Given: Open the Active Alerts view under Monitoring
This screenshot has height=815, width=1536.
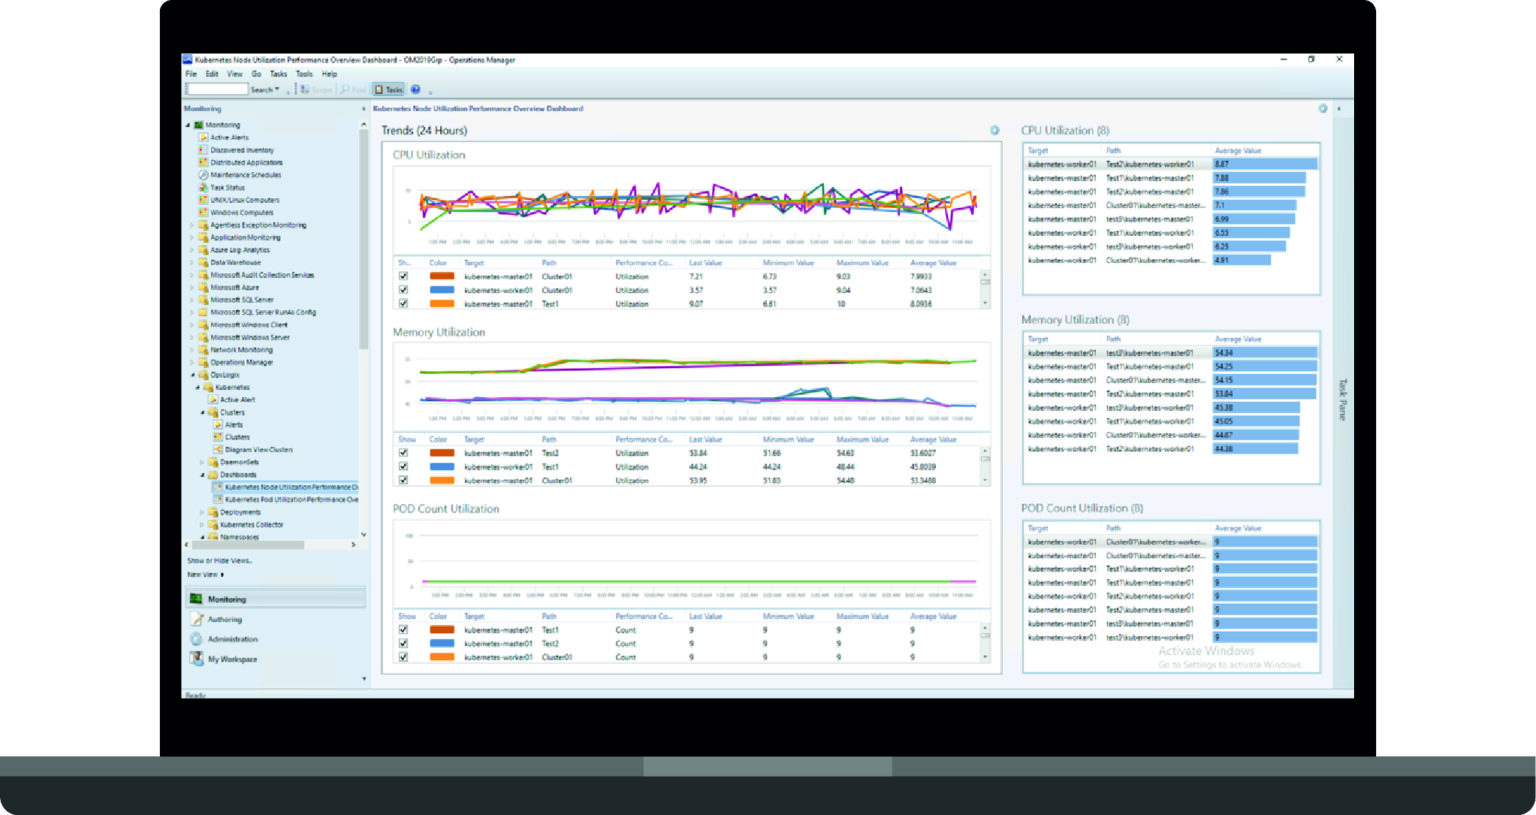Looking at the screenshot, I should click(x=229, y=137).
